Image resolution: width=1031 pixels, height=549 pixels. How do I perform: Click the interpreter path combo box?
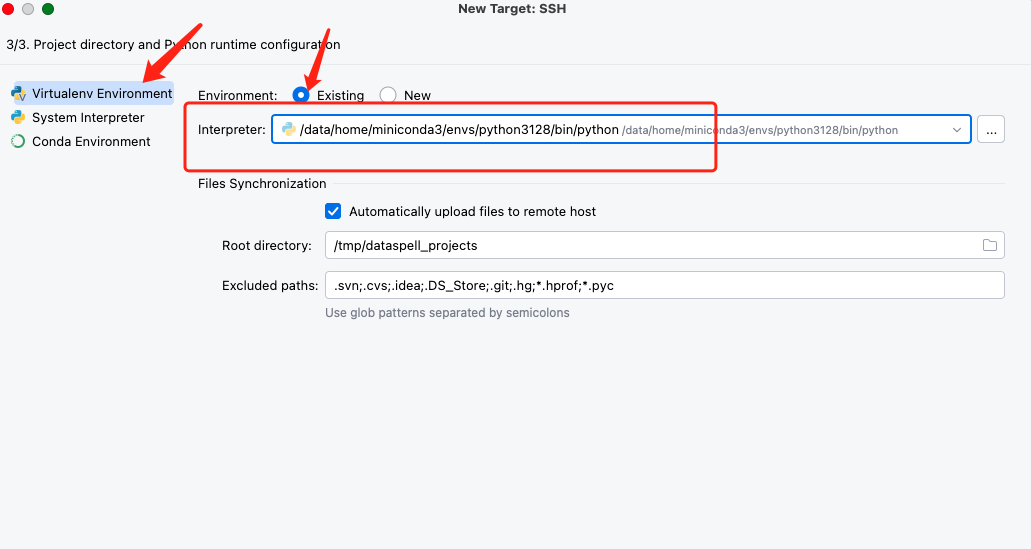[621, 130]
